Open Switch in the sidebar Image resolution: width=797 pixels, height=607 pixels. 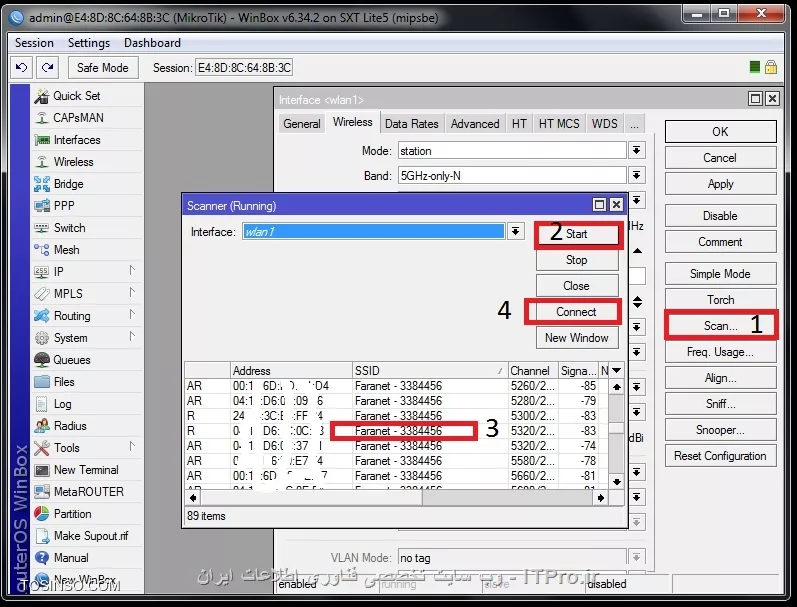pyautogui.click(x=69, y=228)
